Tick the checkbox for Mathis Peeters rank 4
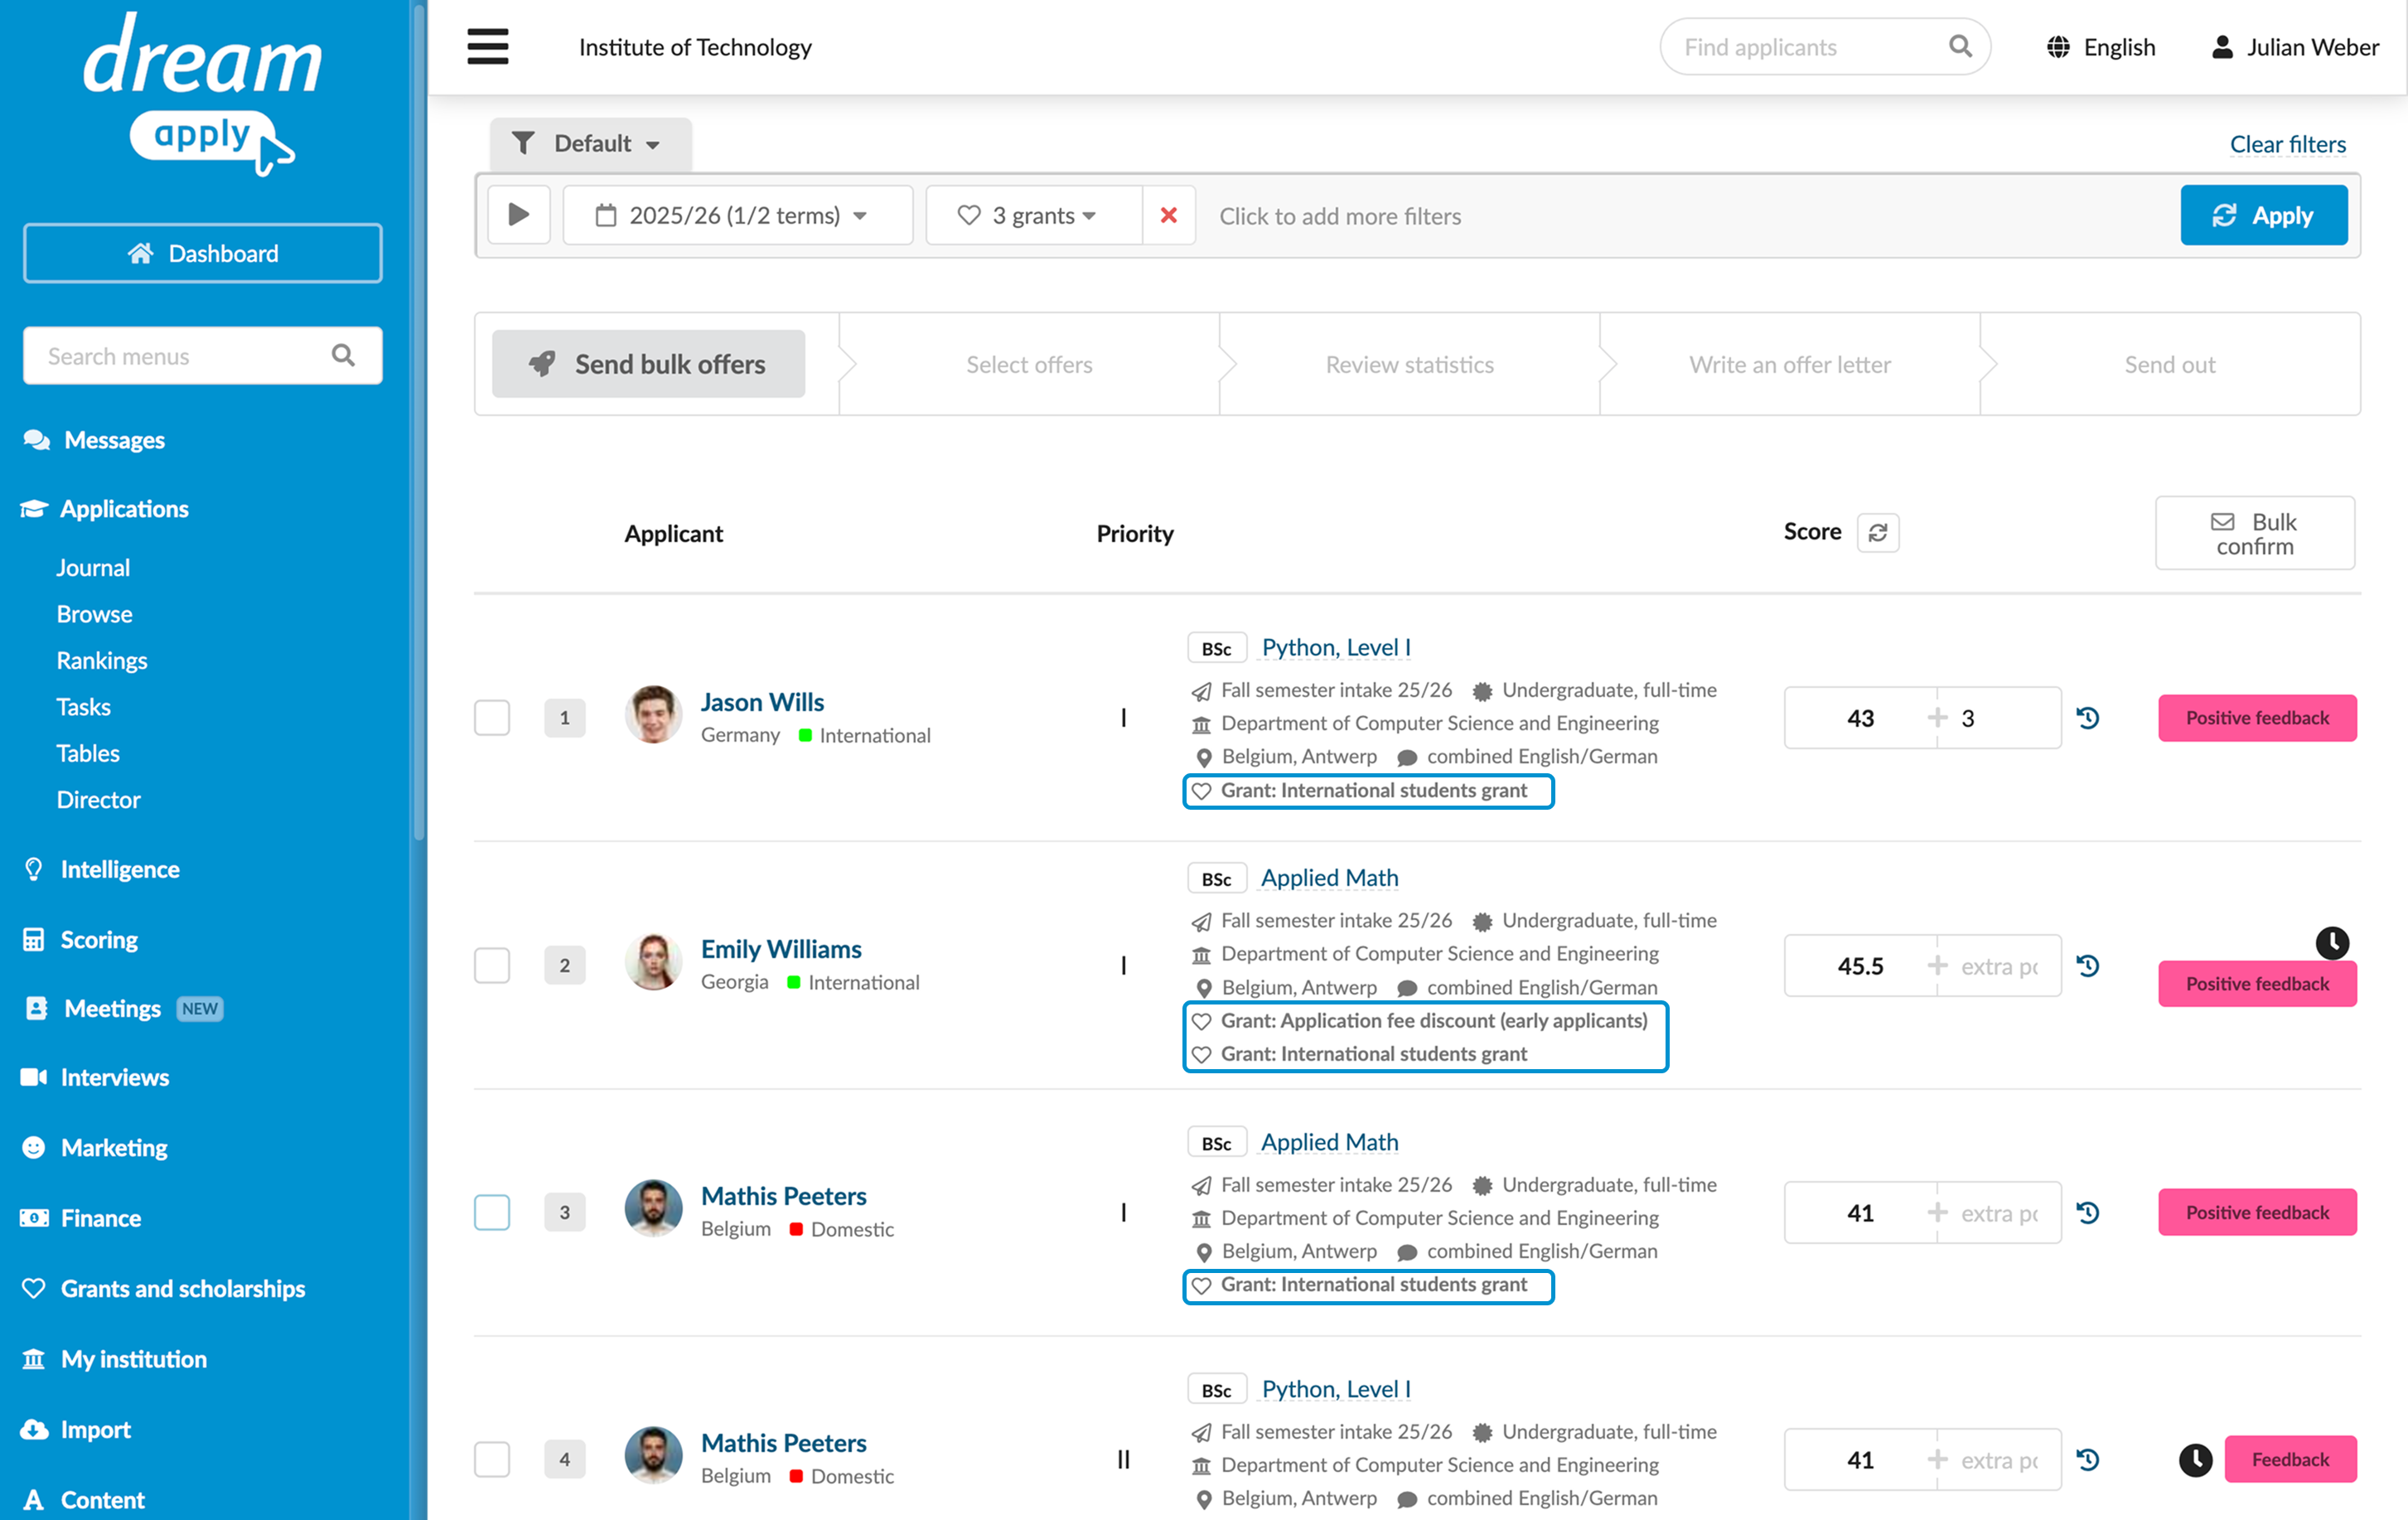 click(x=492, y=1459)
